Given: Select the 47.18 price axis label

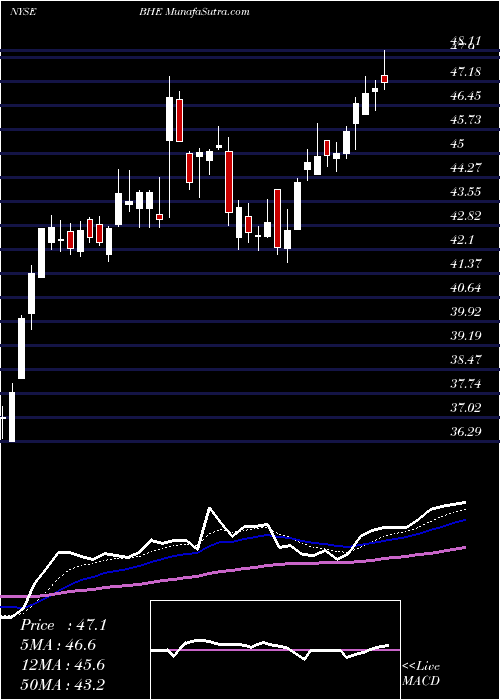Looking at the screenshot, I should (x=466, y=71).
